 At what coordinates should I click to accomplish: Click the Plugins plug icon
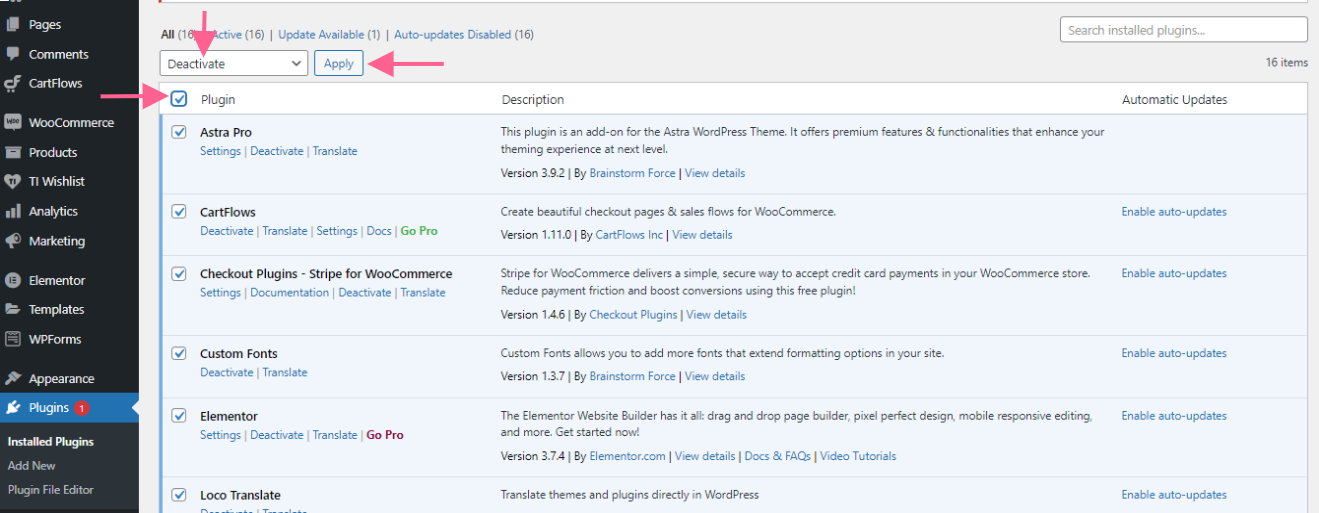pos(12,407)
